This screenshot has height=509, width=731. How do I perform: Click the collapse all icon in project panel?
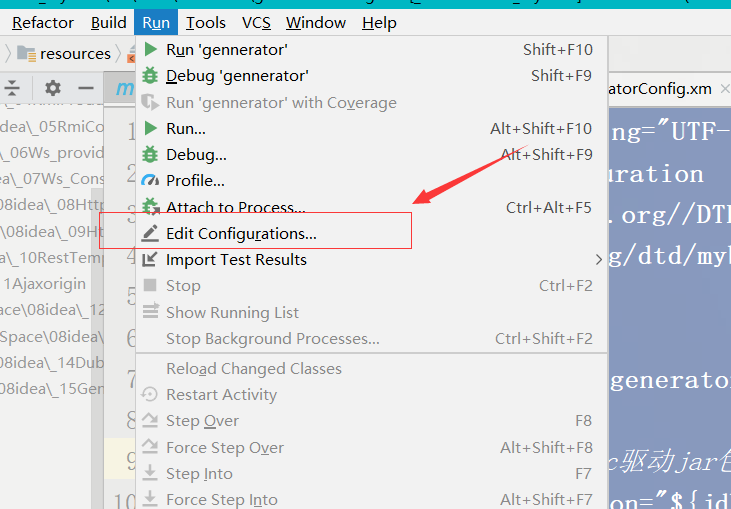pyautogui.click(x=13, y=88)
